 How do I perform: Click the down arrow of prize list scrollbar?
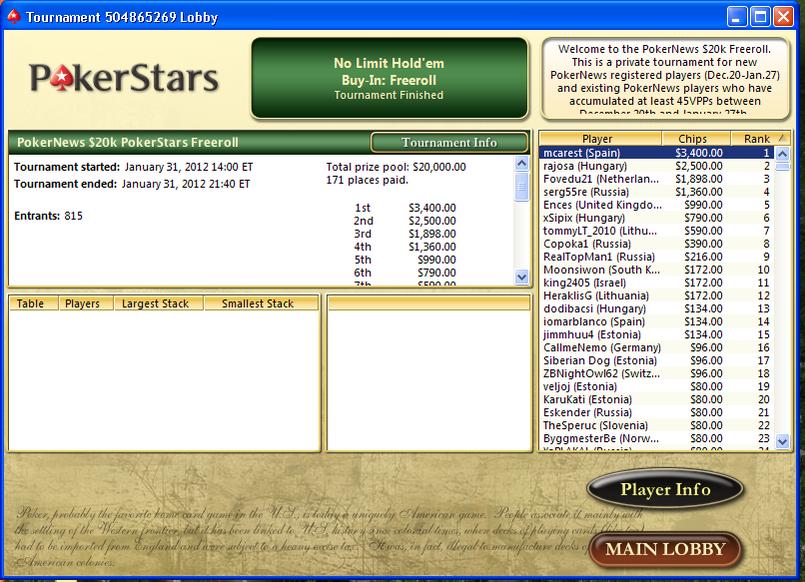522,277
